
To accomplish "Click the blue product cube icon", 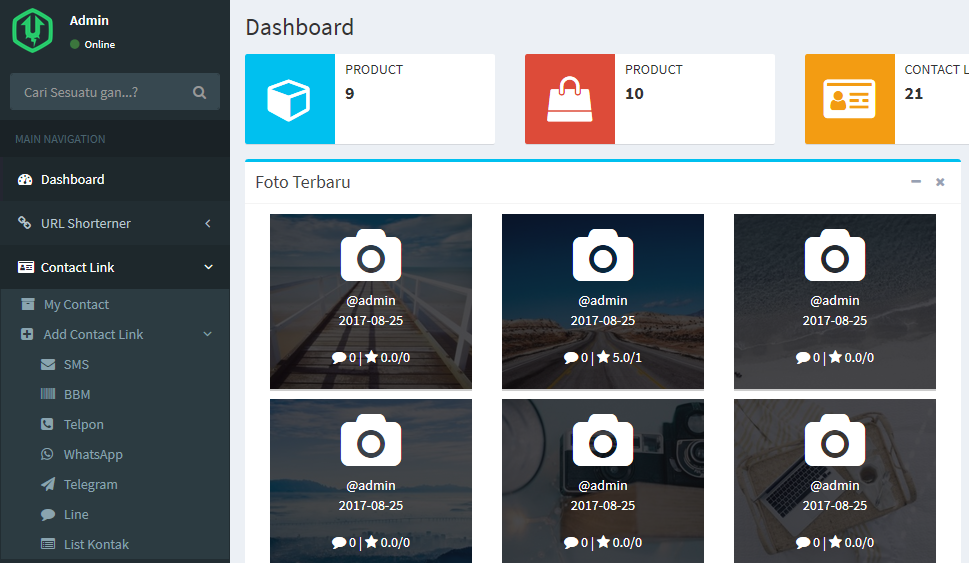I will pos(289,99).
